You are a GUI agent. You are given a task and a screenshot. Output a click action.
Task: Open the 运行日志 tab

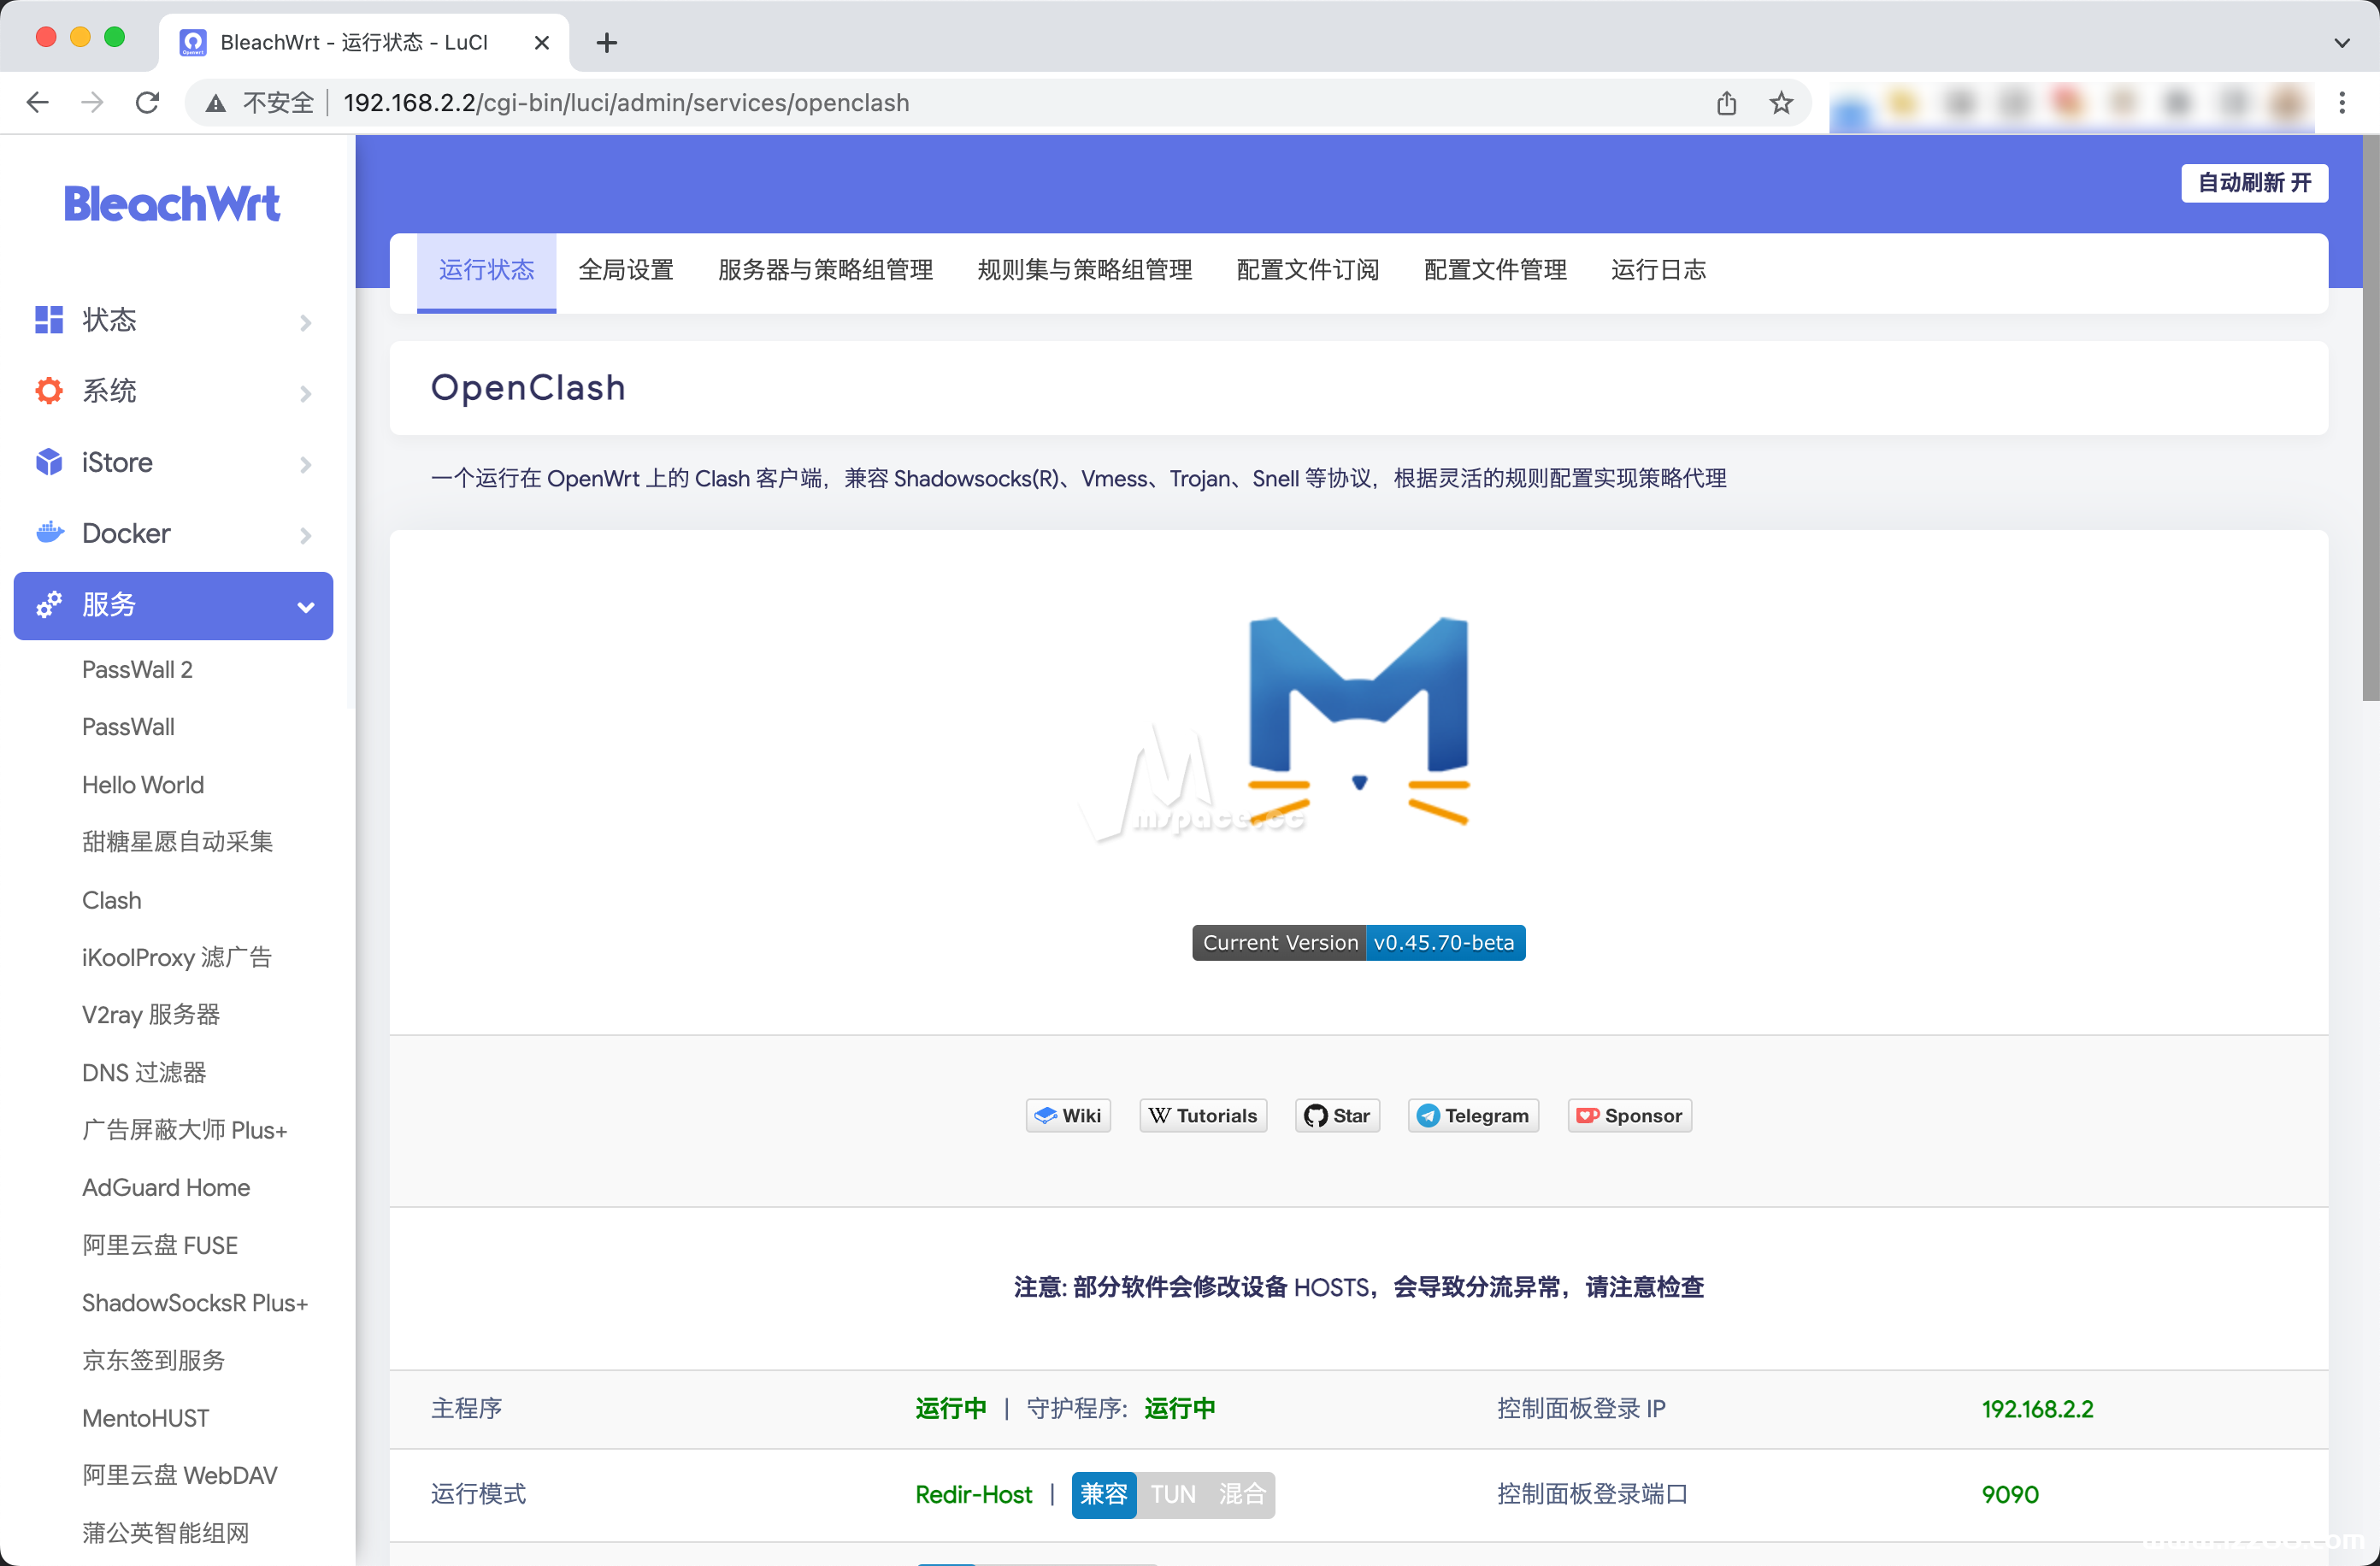[x=1658, y=270]
